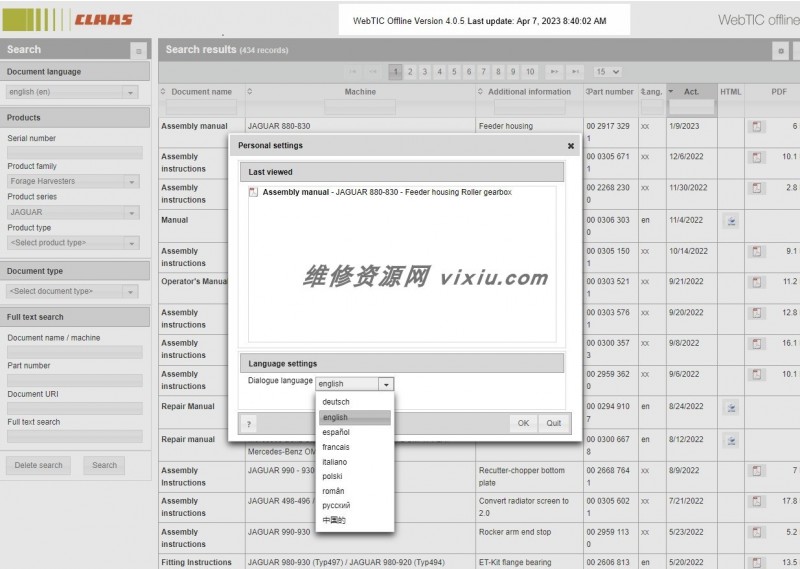Image resolution: width=800 pixels, height=569 pixels.
Task: Click the help question mark button in dialog
Action: click(x=247, y=424)
